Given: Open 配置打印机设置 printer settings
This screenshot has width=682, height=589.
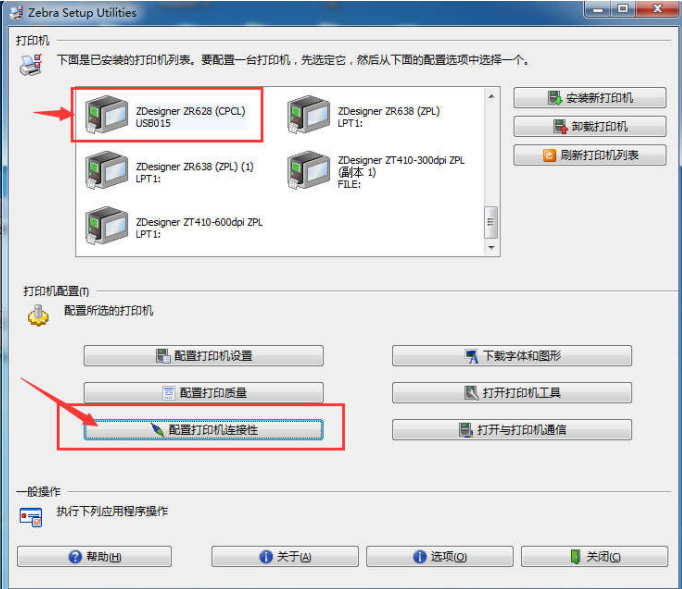Looking at the screenshot, I should tap(204, 356).
